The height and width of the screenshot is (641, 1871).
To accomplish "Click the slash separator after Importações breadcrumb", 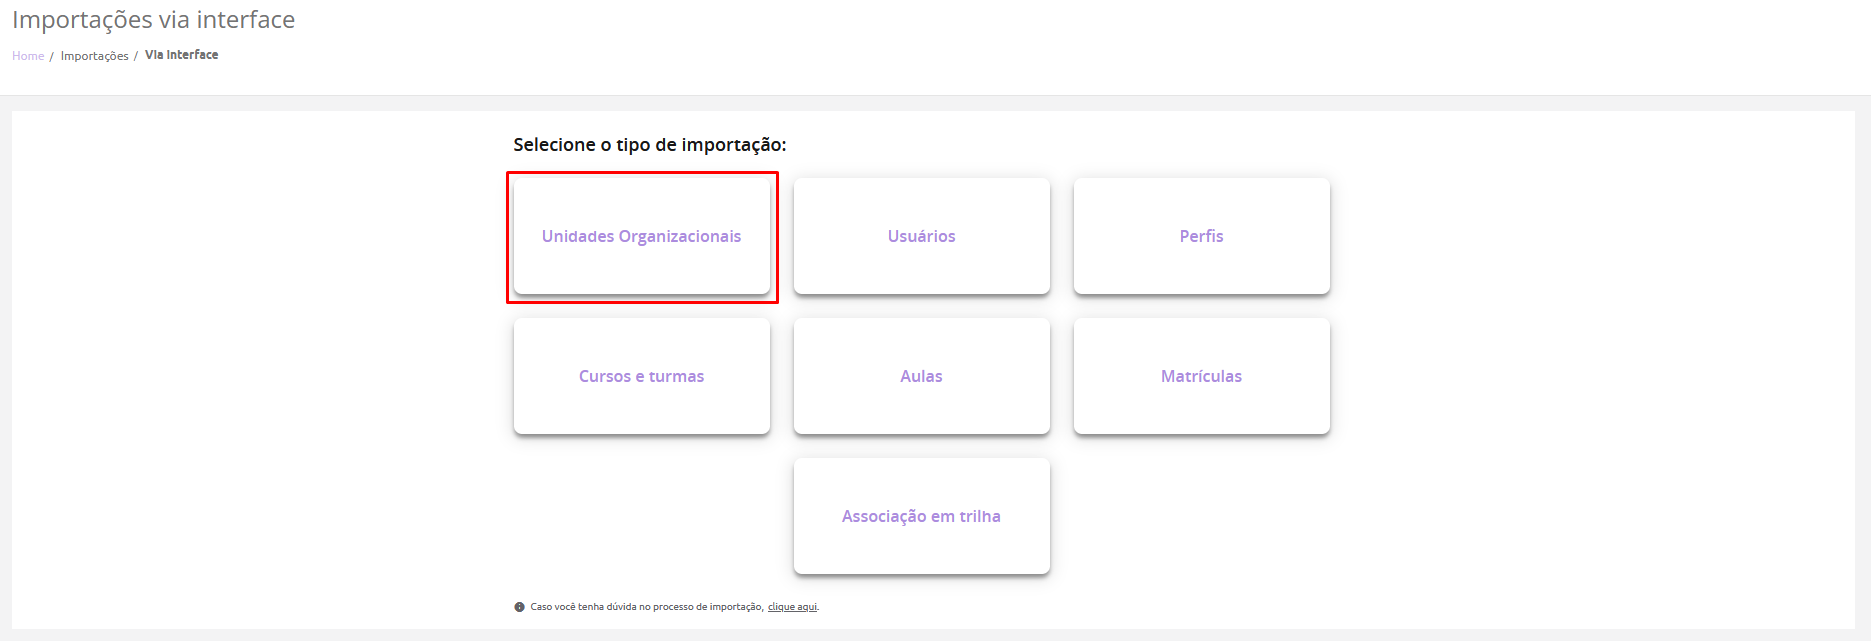I will [136, 56].
